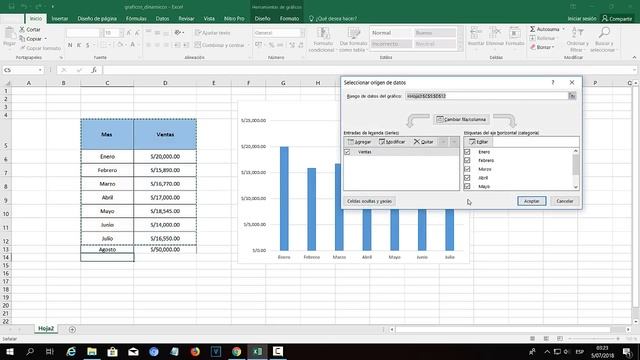The width and height of the screenshot is (640, 360).
Task: Open the Insertar ribbon tab
Action: (60, 18)
